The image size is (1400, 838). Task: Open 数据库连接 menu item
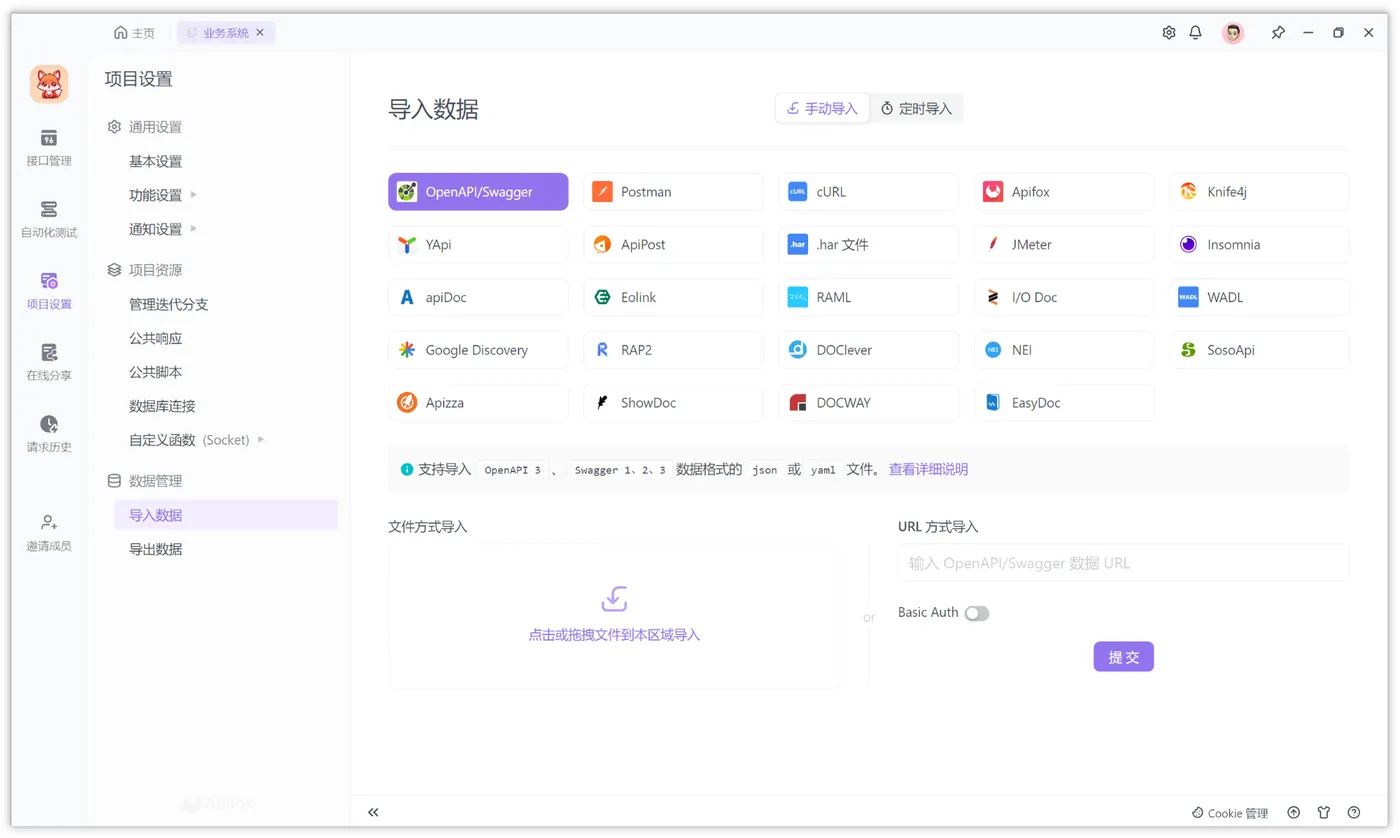coord(162,406)
